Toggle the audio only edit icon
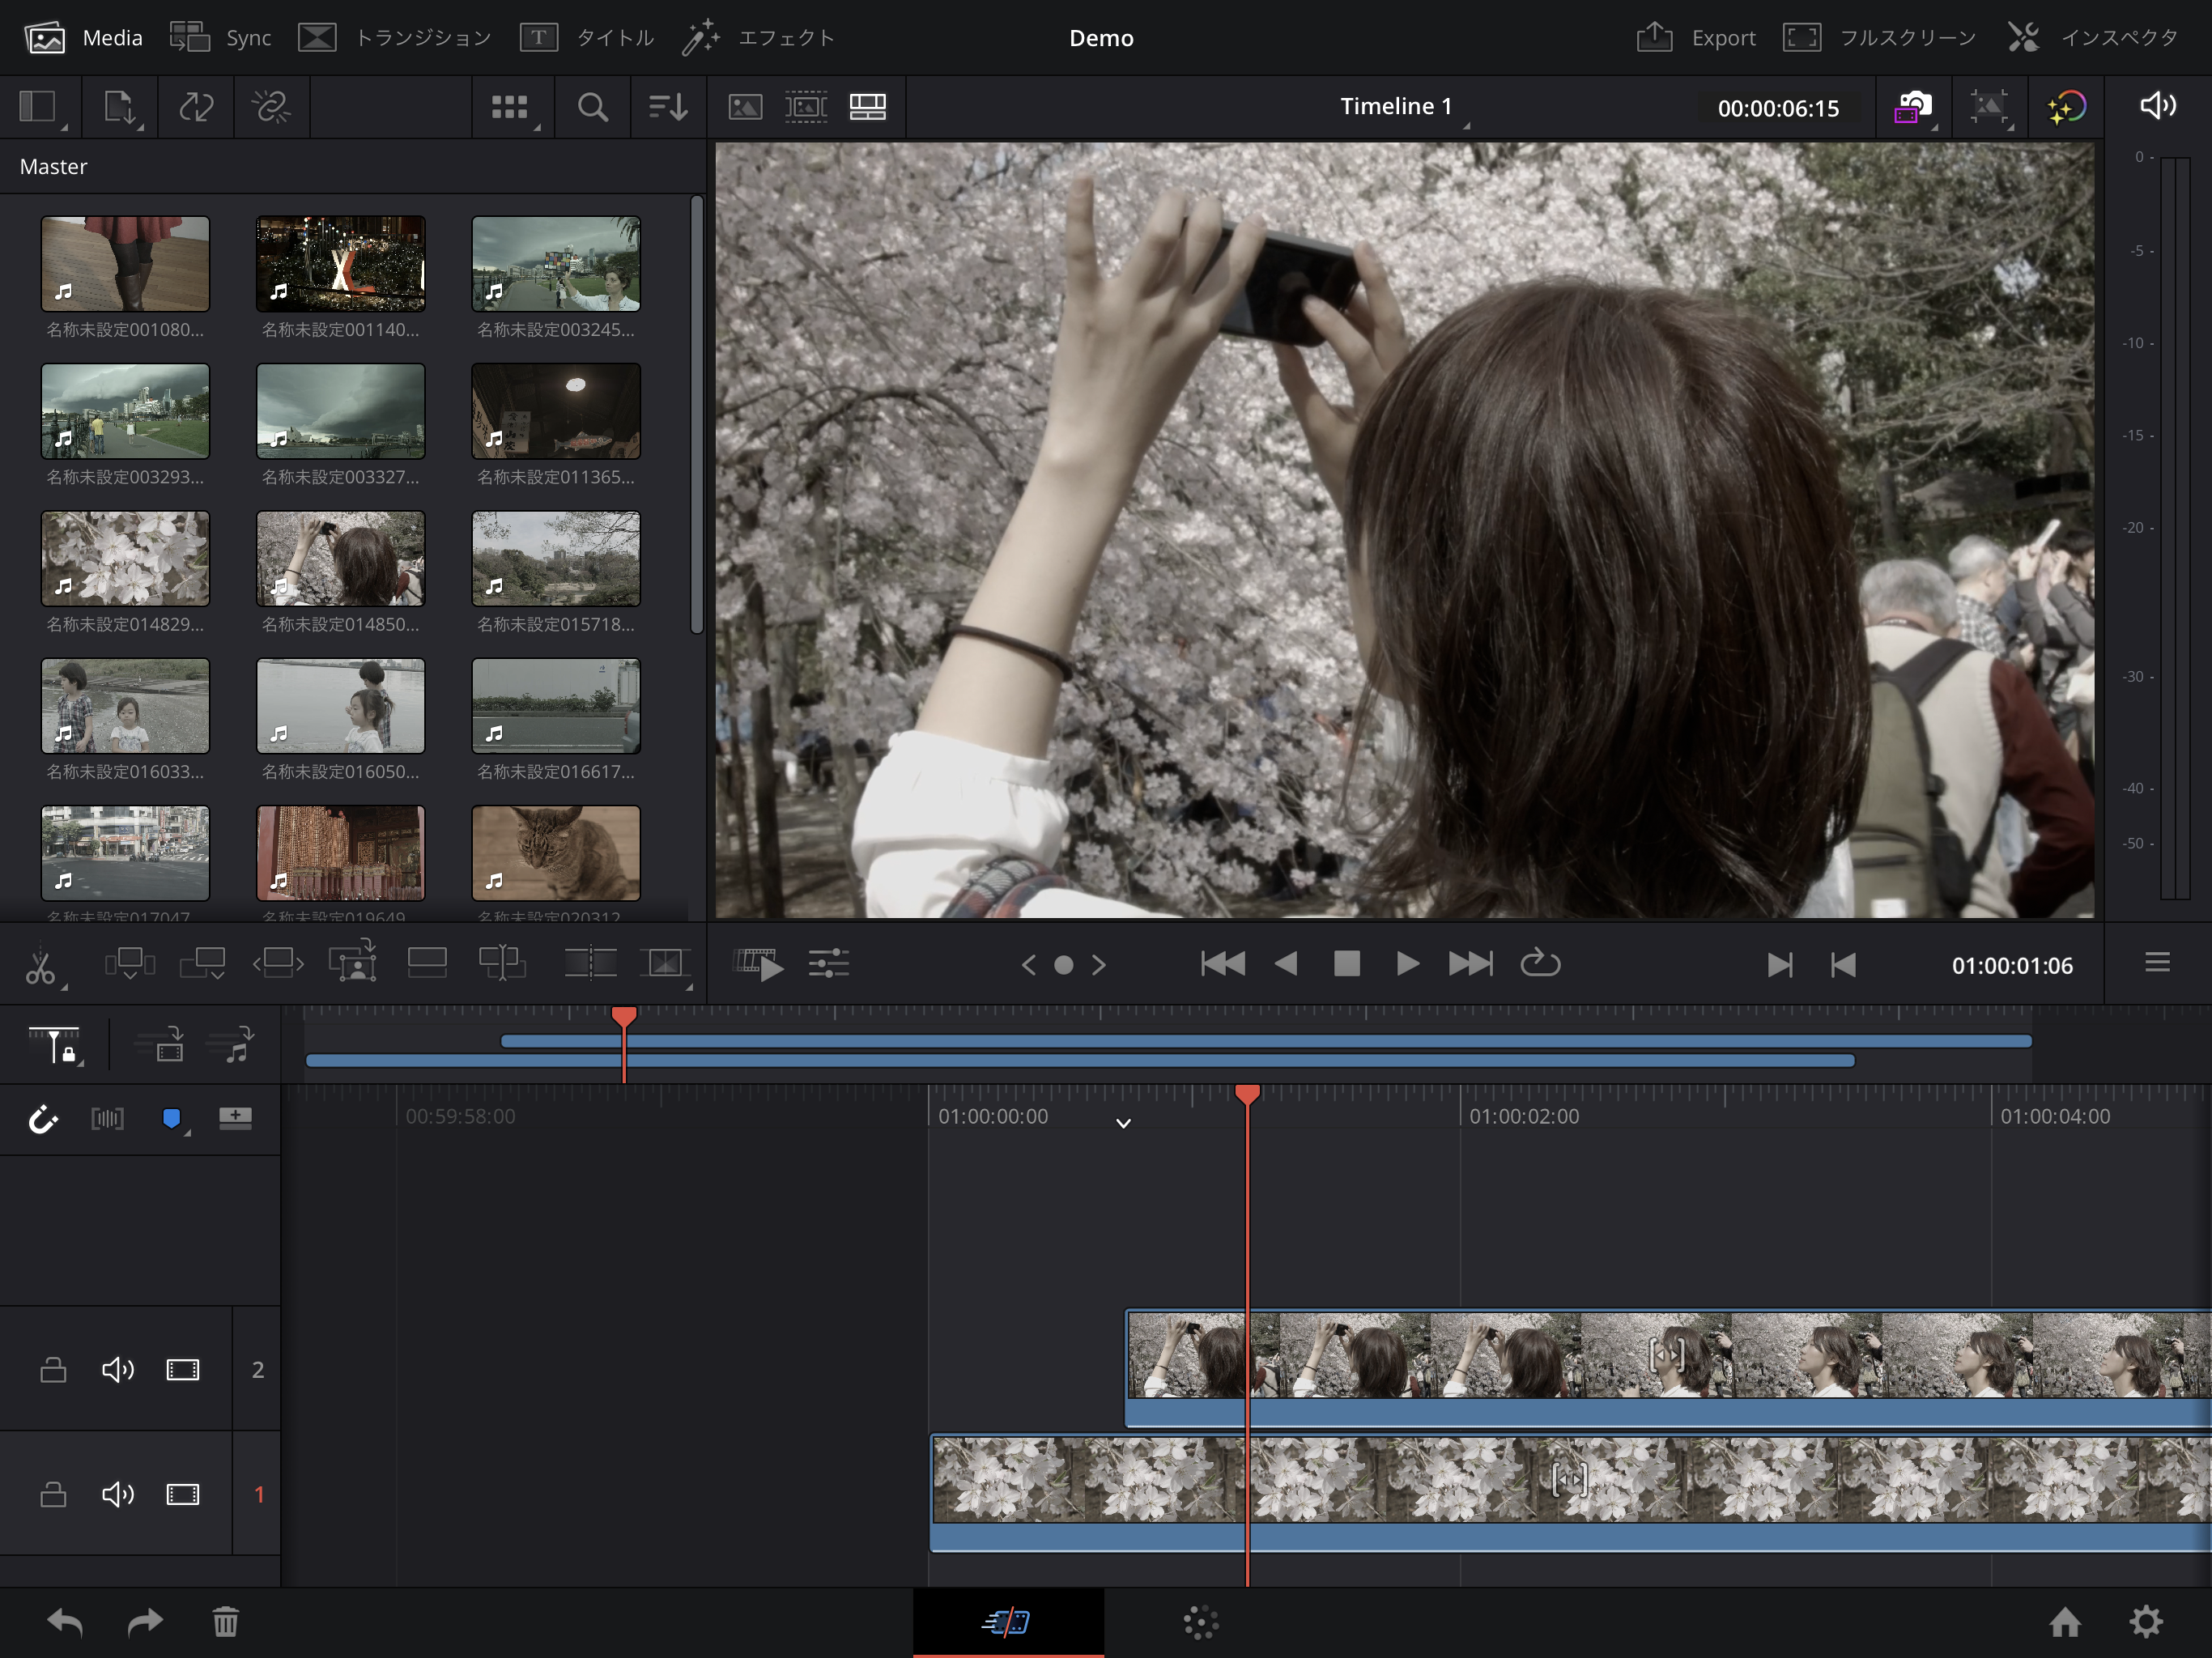Screen dimensions: 2212x1658 pos(231,1044)
